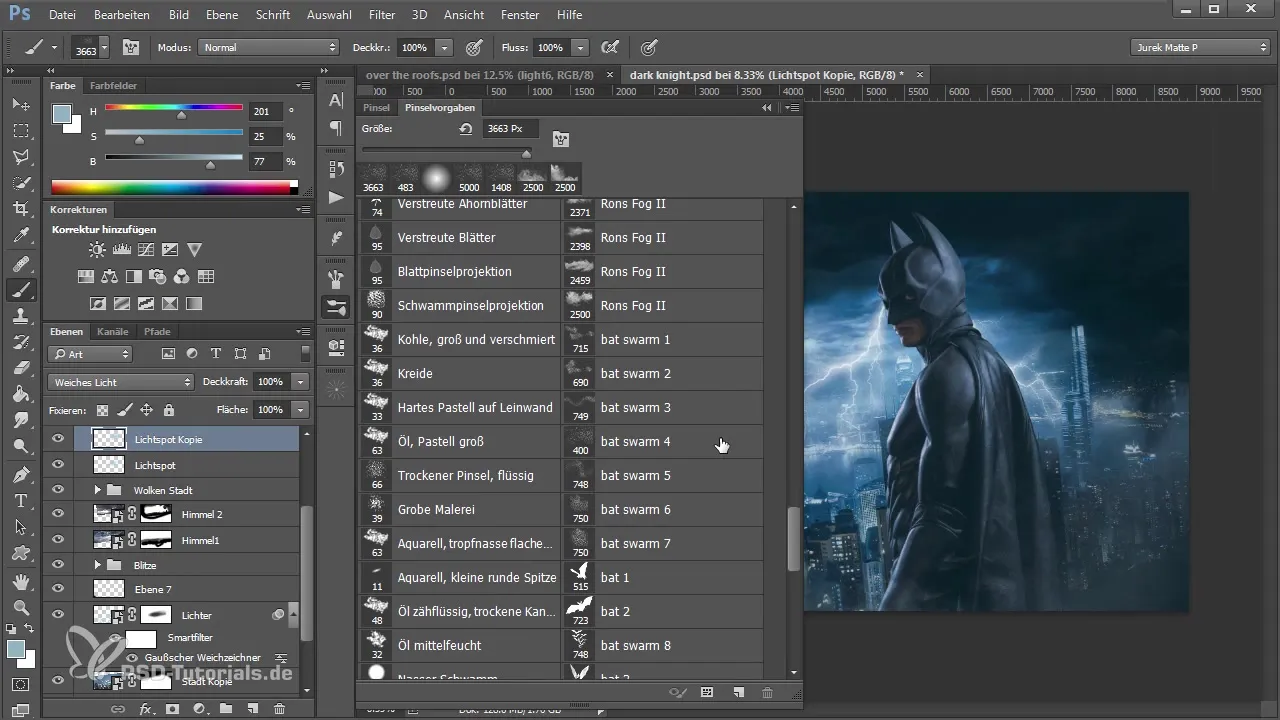The width and height of the screenshot is (1280, 720).
Task: Select the Zoom tool
Action: [x=21, y=607]
